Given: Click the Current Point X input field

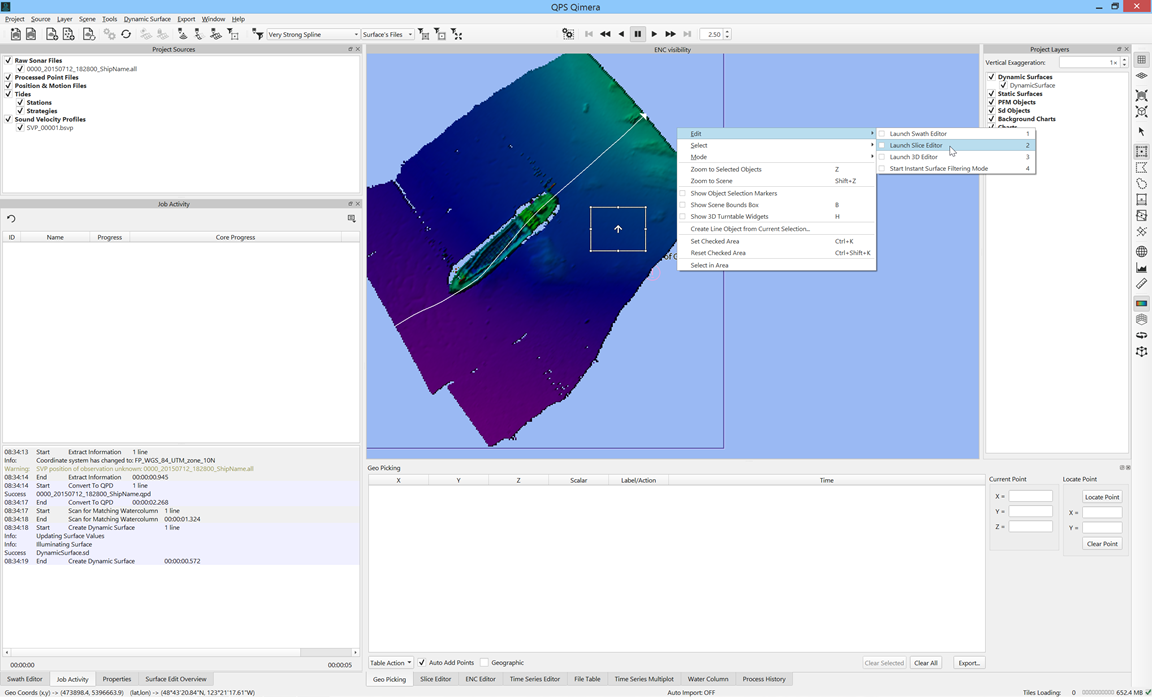Looking at the screenshot, I should point(1030,496).
